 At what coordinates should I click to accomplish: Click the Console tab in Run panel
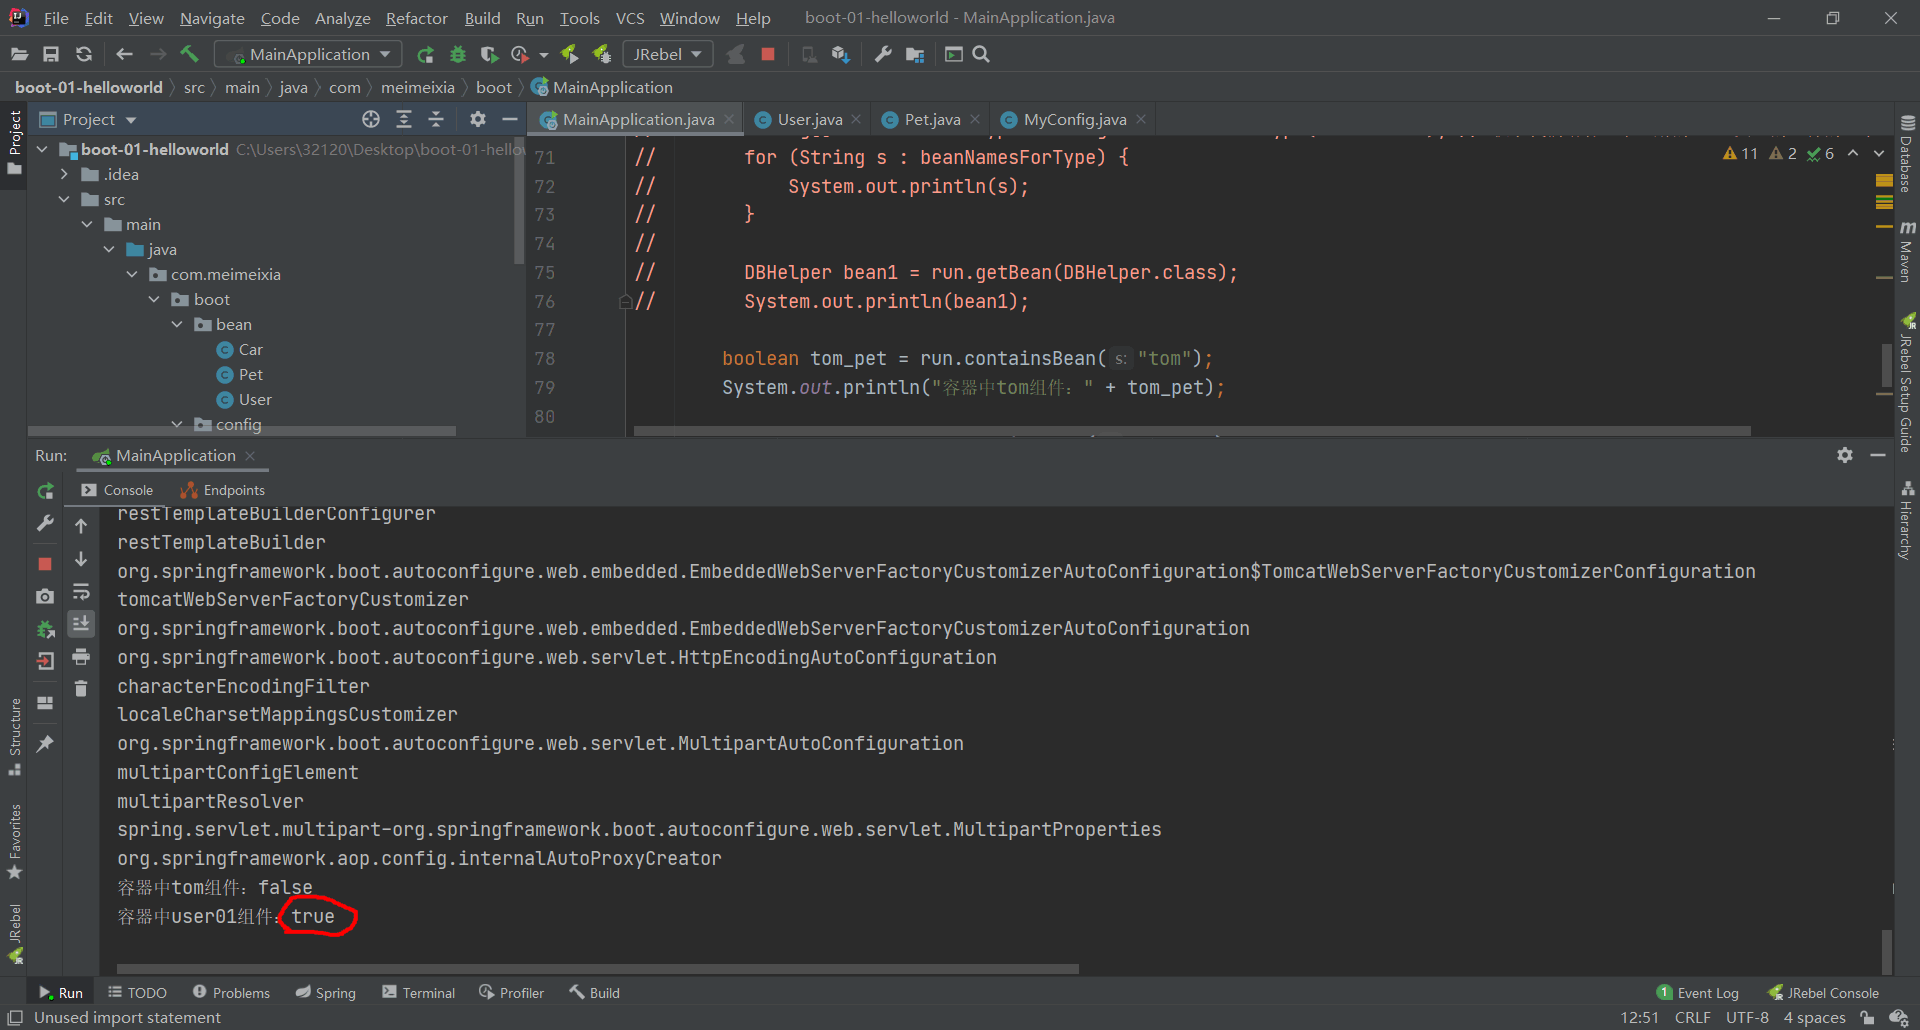[x=117, y=490]
